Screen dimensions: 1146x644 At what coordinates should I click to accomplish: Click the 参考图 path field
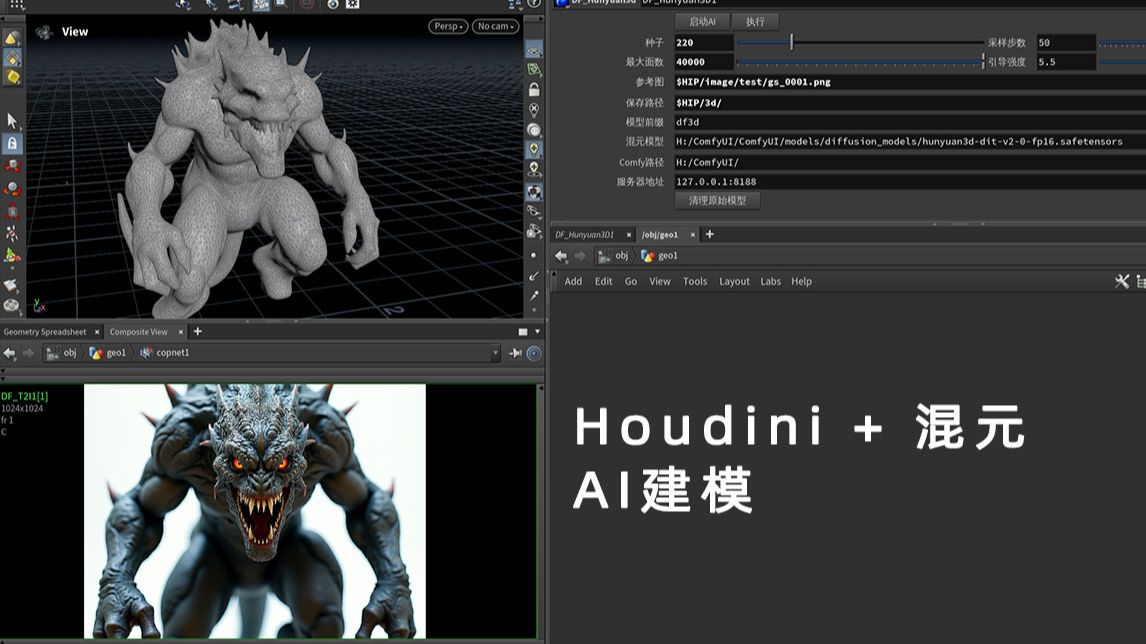[910, 82]
